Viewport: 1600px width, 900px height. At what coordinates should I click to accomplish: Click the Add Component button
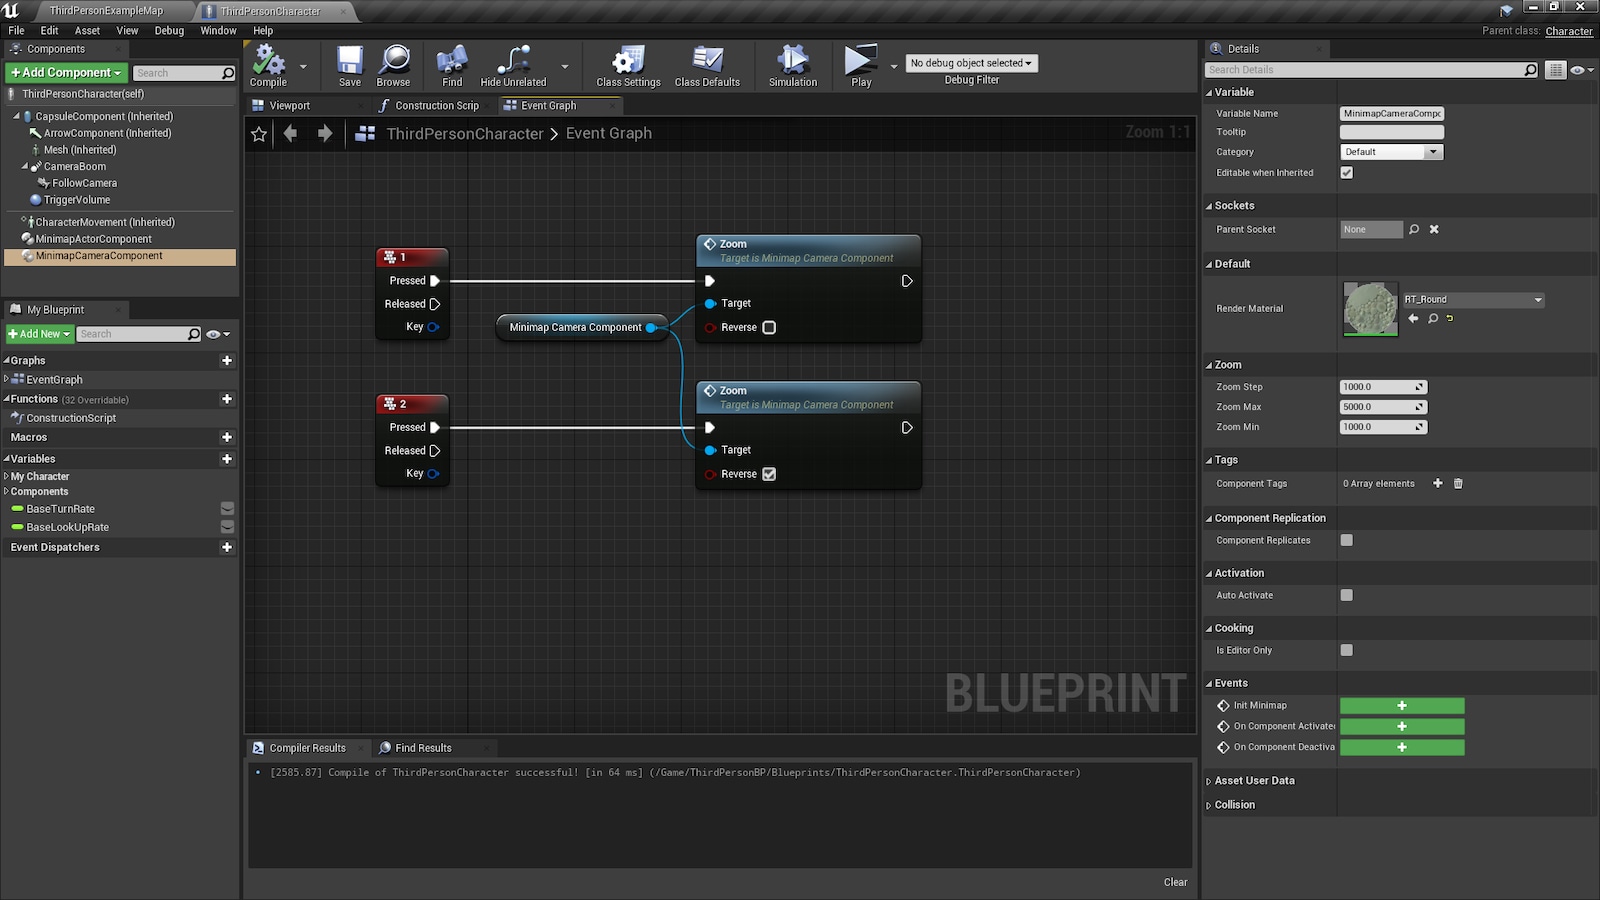[x=64, y=72]
